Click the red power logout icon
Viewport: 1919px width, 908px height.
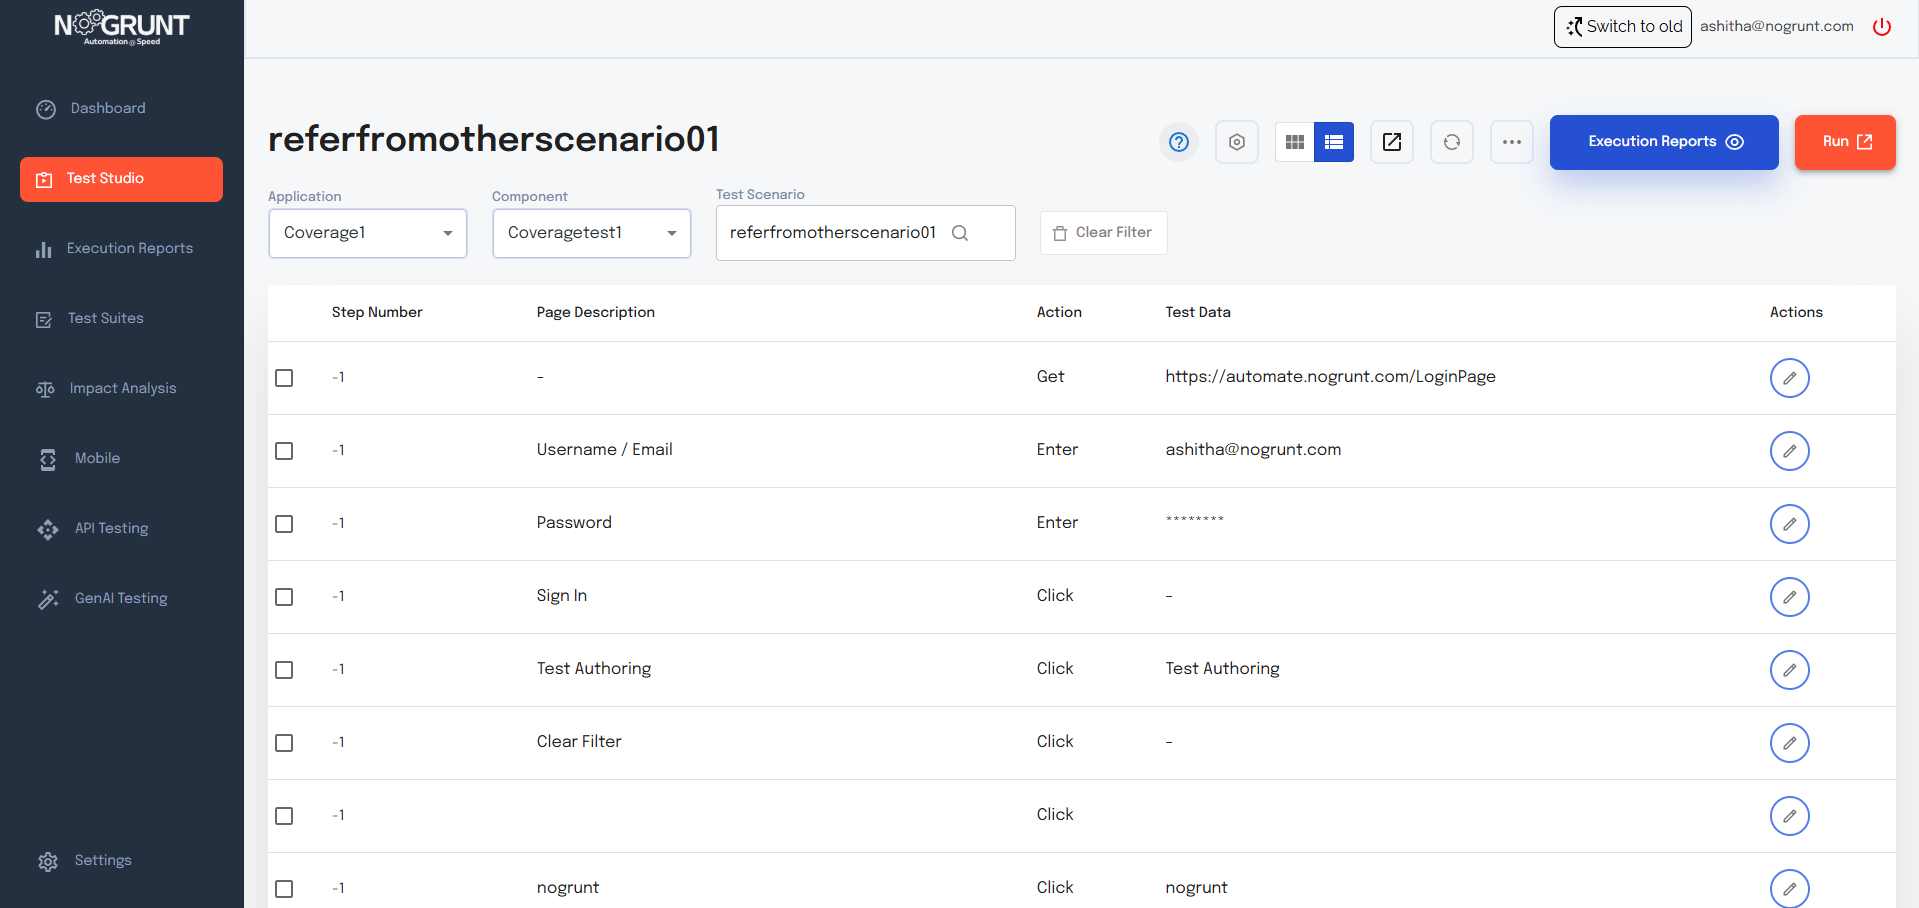click(1882, 27)
